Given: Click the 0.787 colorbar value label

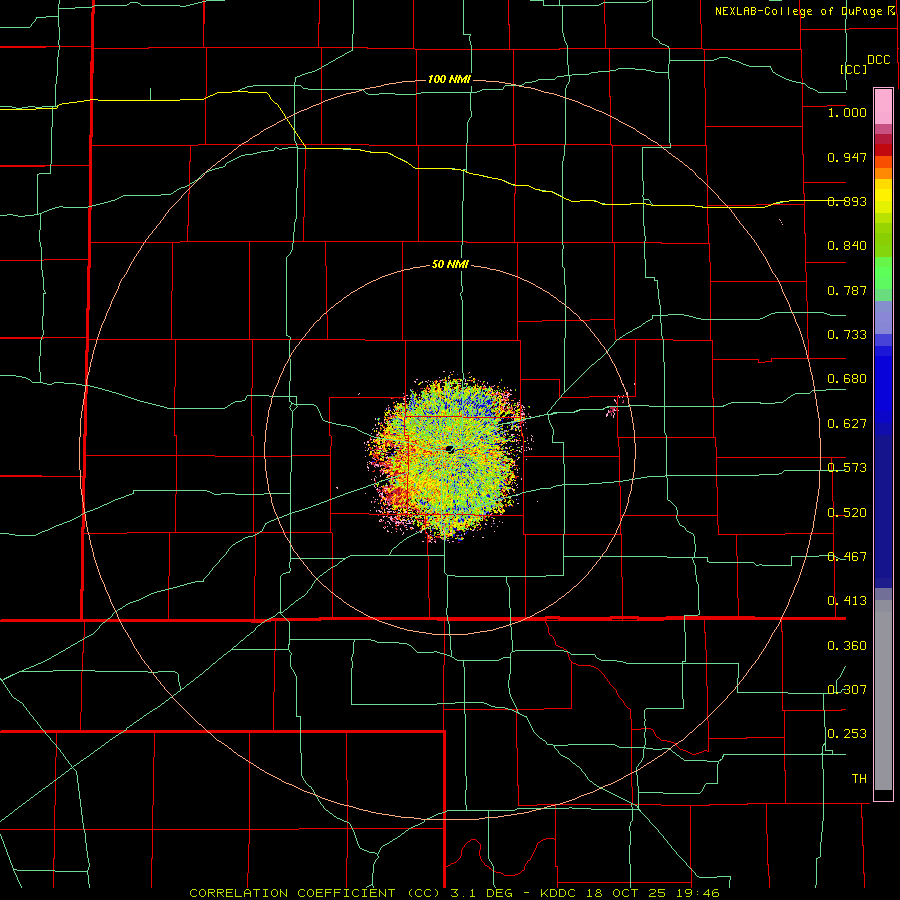Looking at the screenshot, I should click(847, 290).
